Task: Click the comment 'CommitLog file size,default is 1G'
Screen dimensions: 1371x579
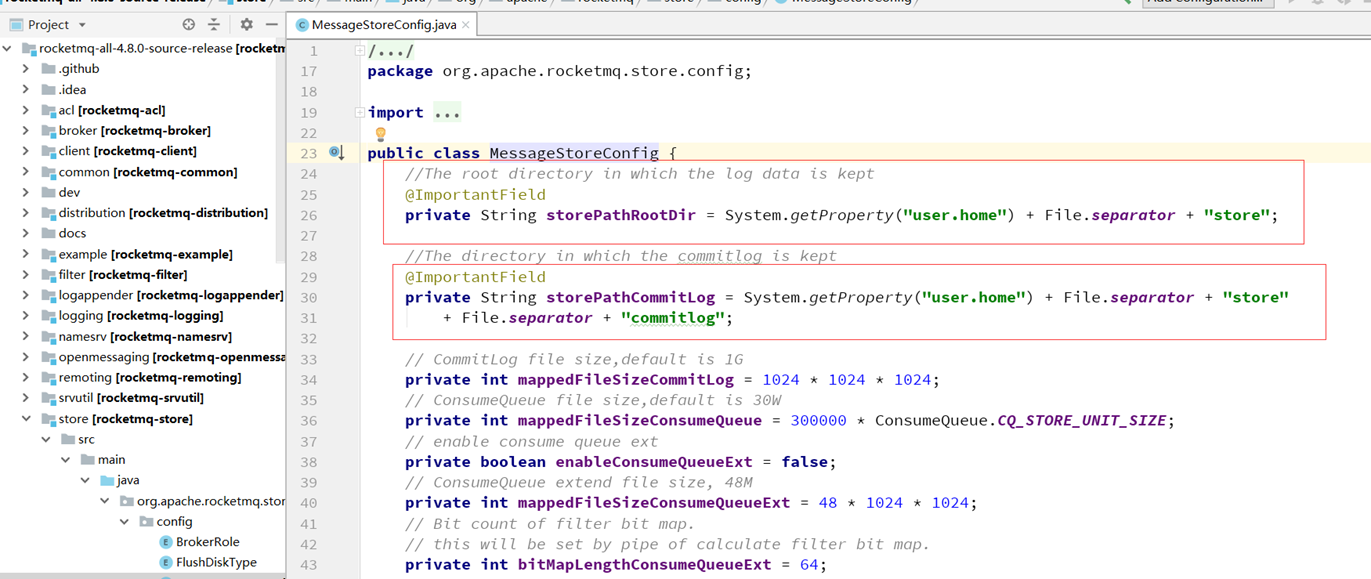Action: pyautogui.click(x=574, y=359)
